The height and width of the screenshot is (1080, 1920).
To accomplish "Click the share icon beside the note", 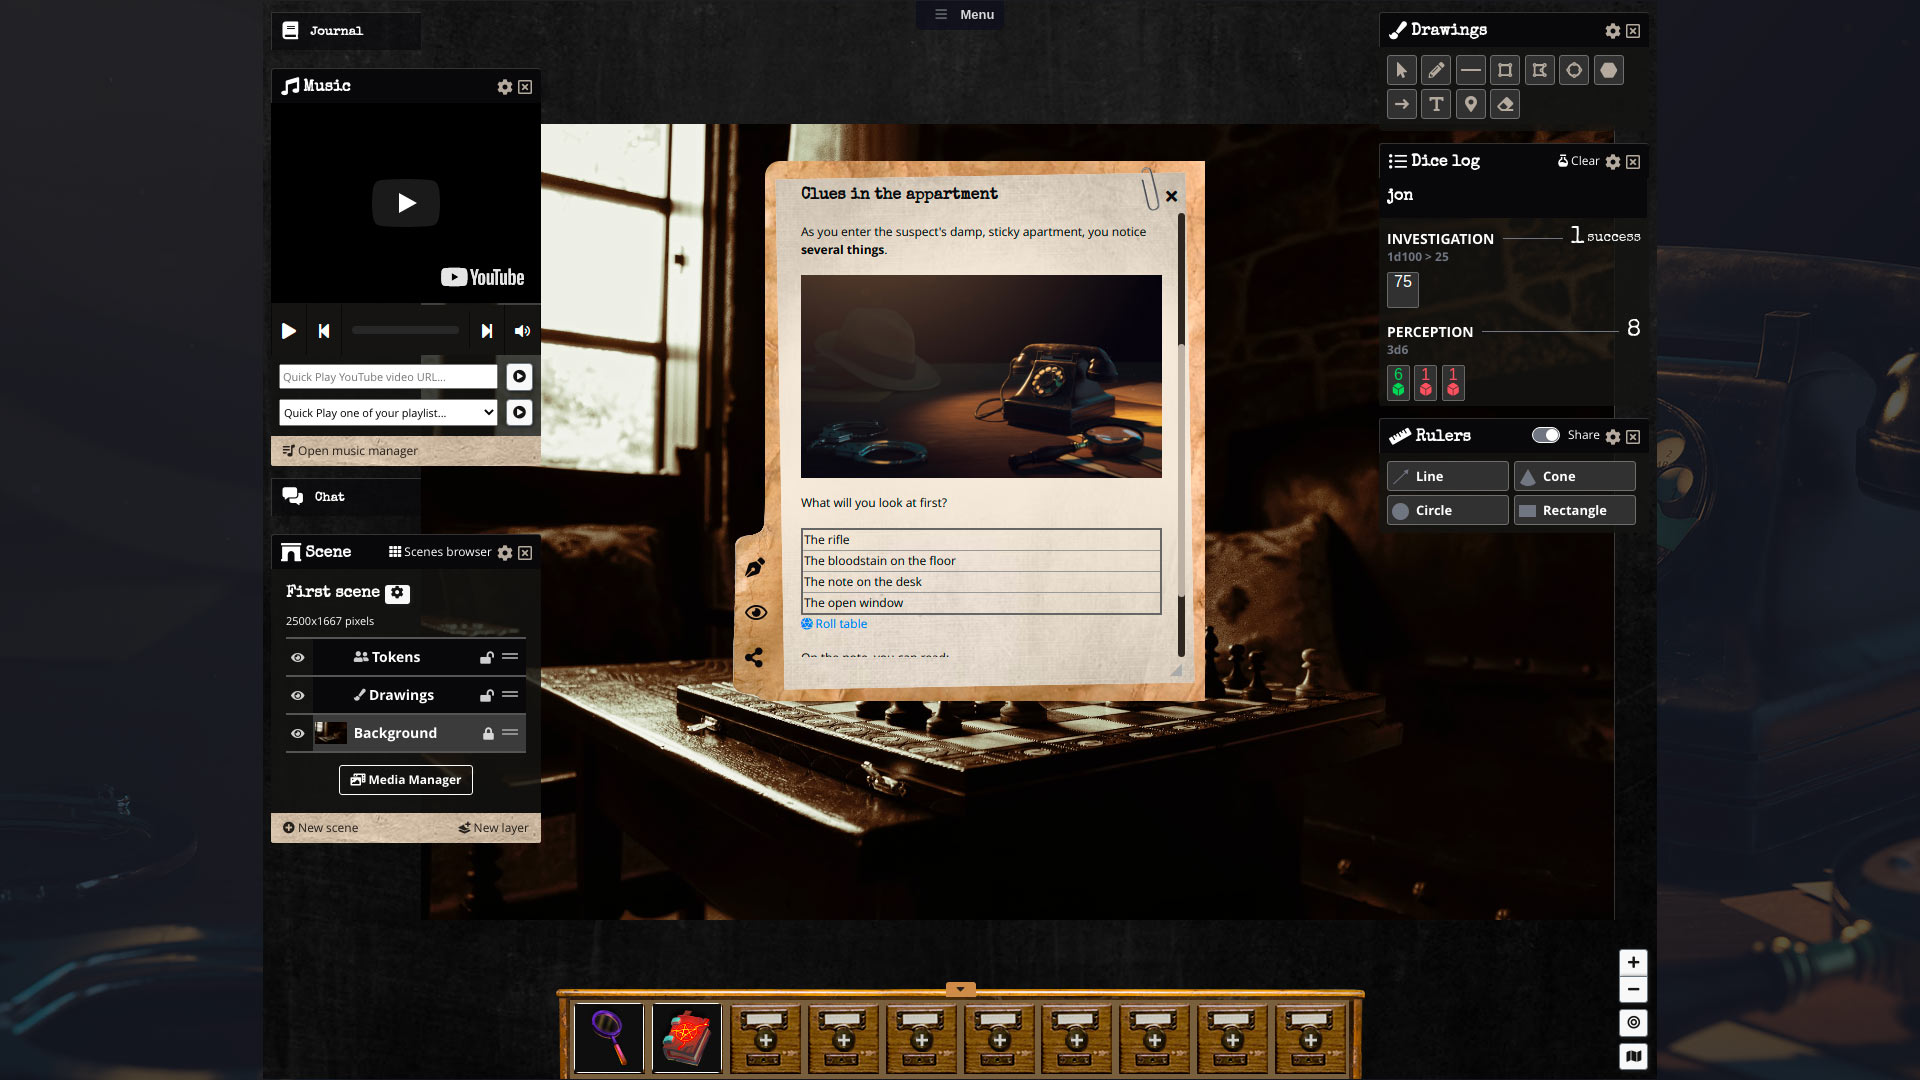I will (x=754, y=657).
